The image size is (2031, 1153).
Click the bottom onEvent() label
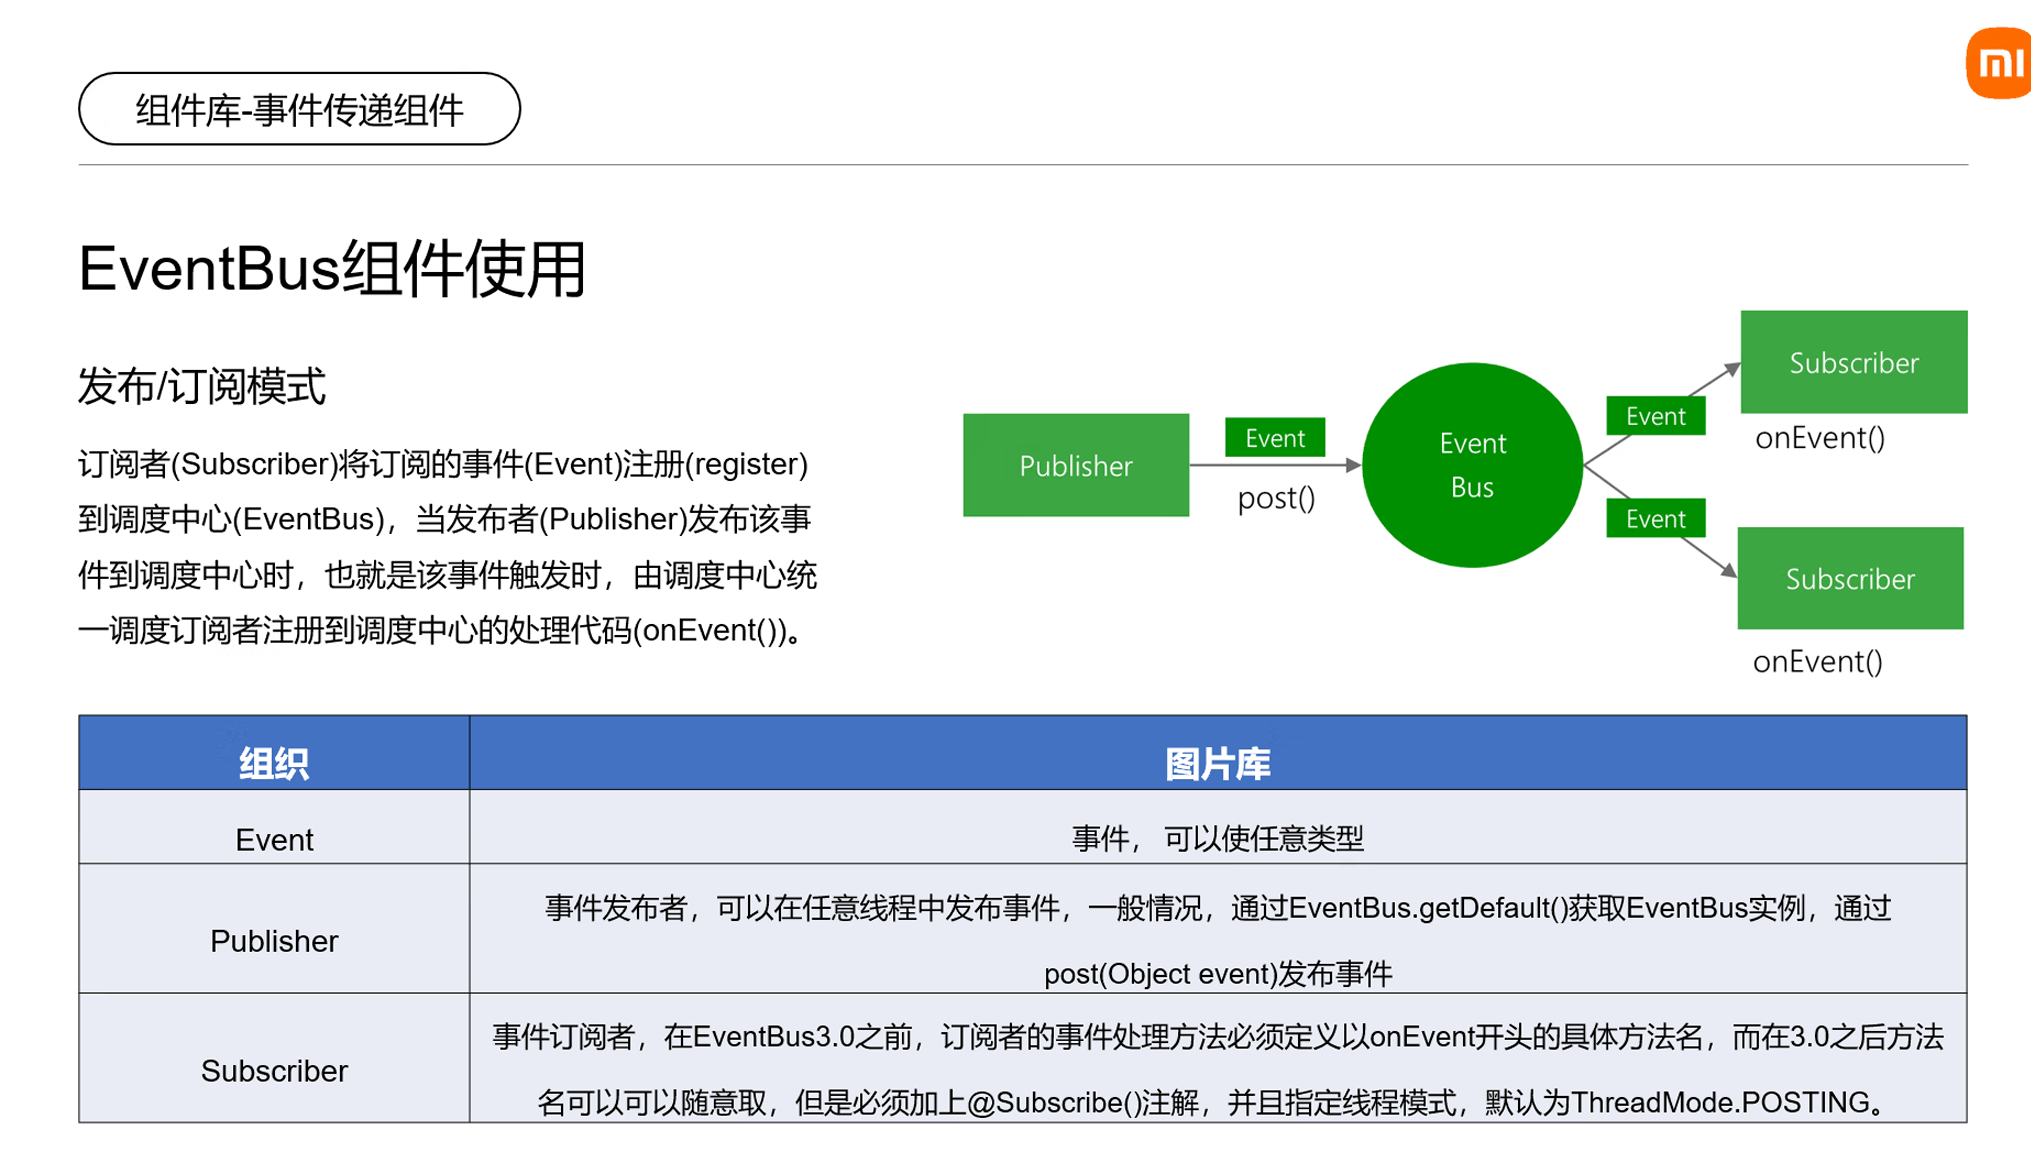coord(1818,661)
